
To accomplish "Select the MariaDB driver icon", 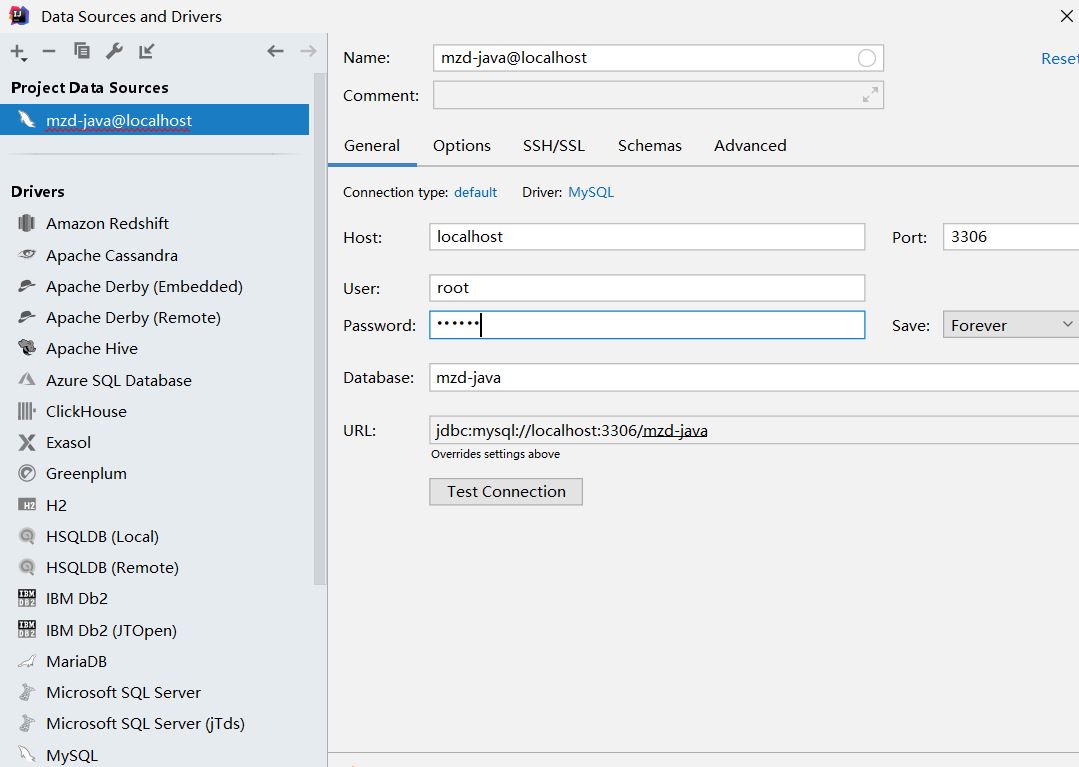I will (26, 661).
